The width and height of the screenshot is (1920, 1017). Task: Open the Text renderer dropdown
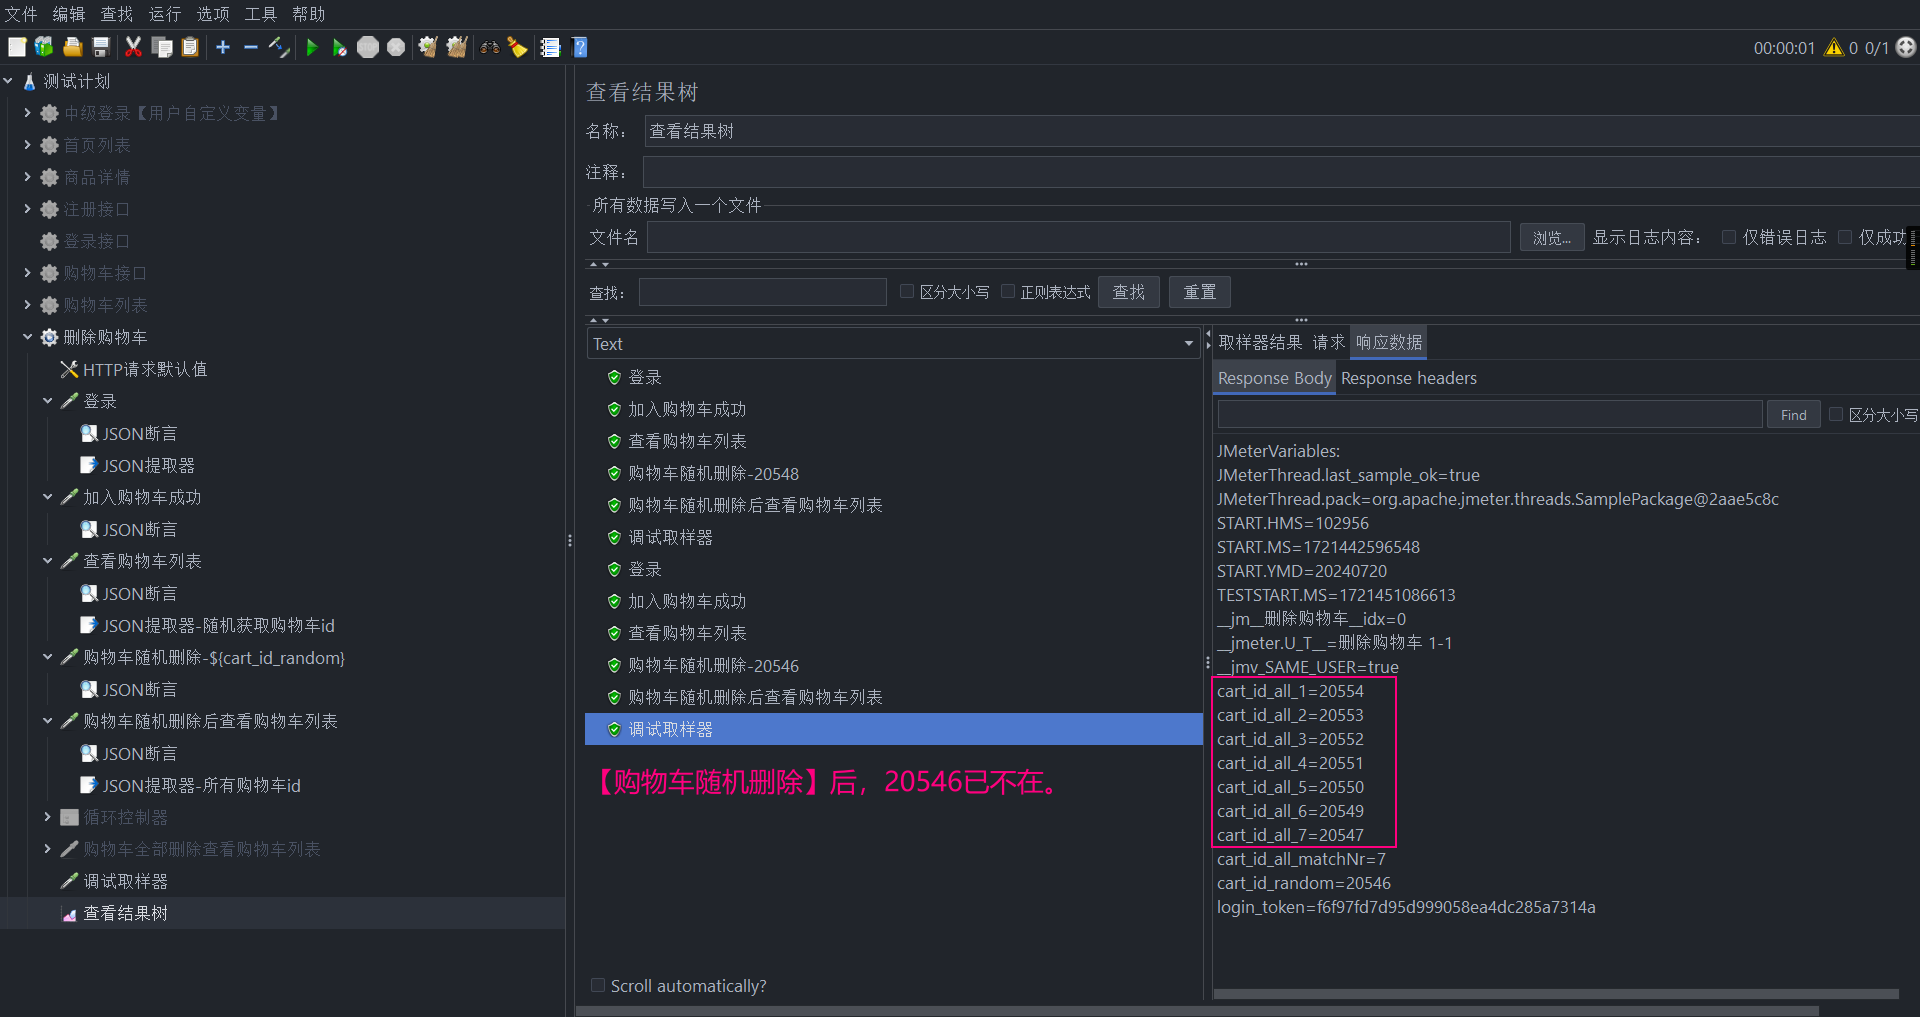892,343
